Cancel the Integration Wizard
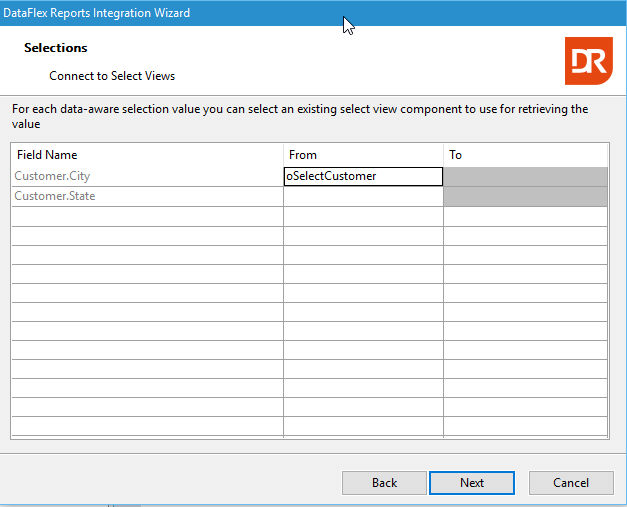627x507 pixels. click(x=571, y=483)
